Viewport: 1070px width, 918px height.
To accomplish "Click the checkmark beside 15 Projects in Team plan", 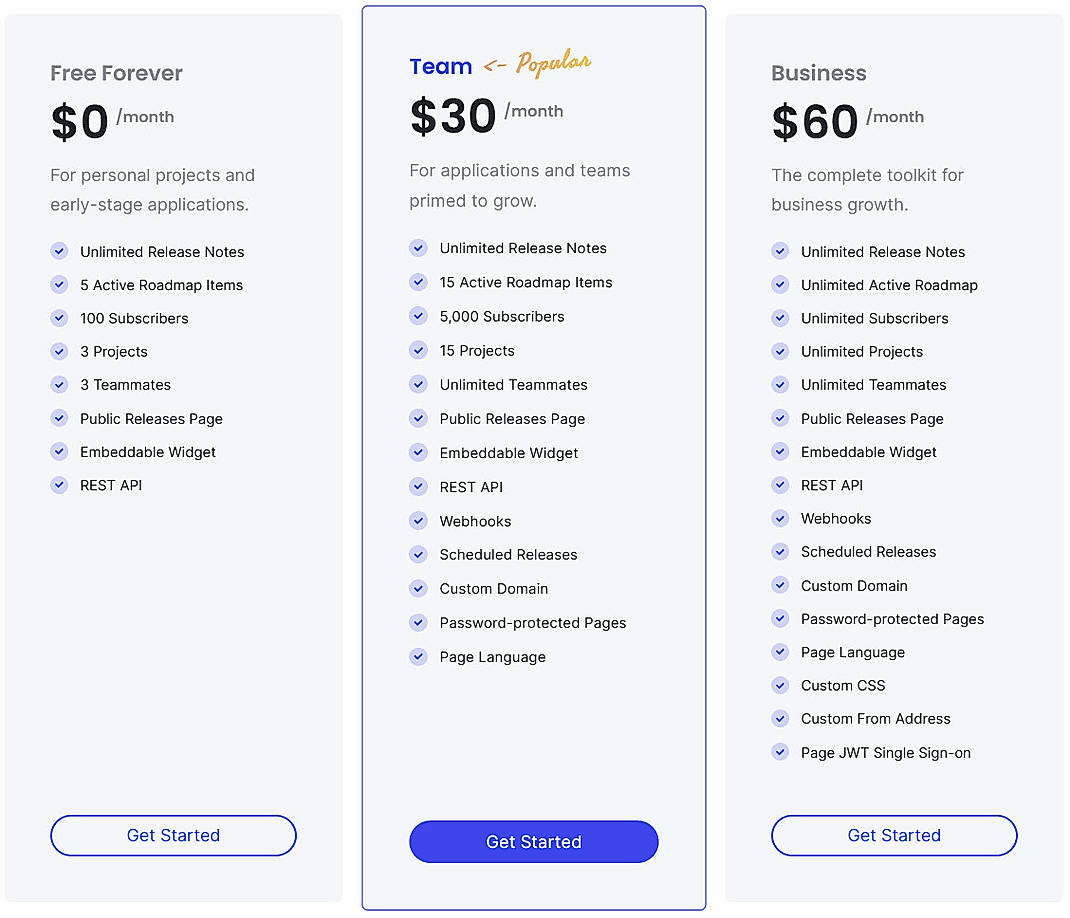I will tap(418, 350).
